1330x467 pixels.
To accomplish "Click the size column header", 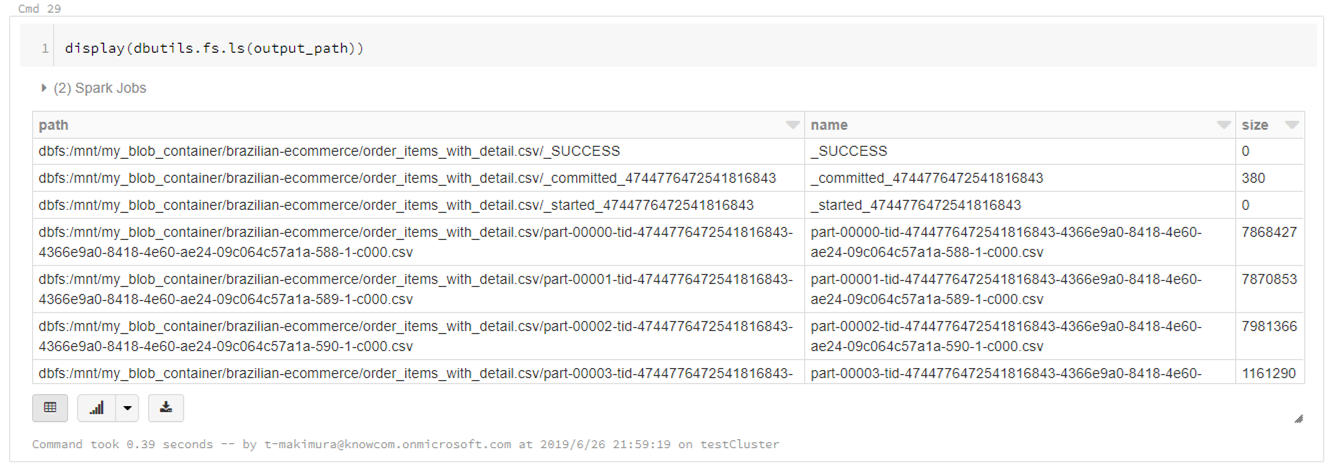I will pos(1256,125).
